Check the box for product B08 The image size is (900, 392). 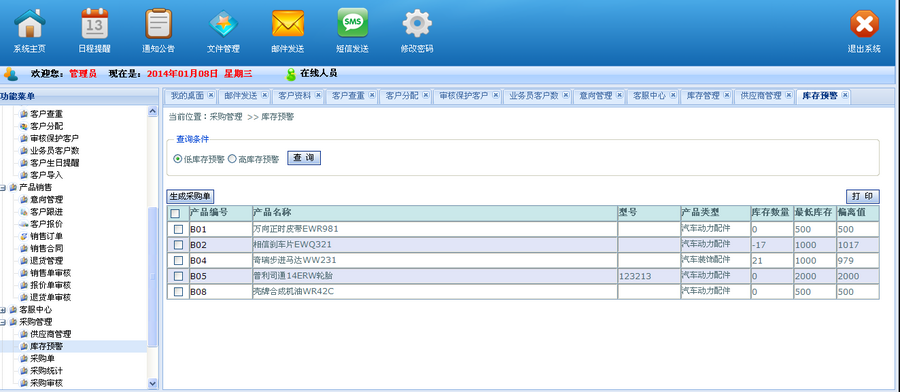pyautogui.click(x=179, y=292)
